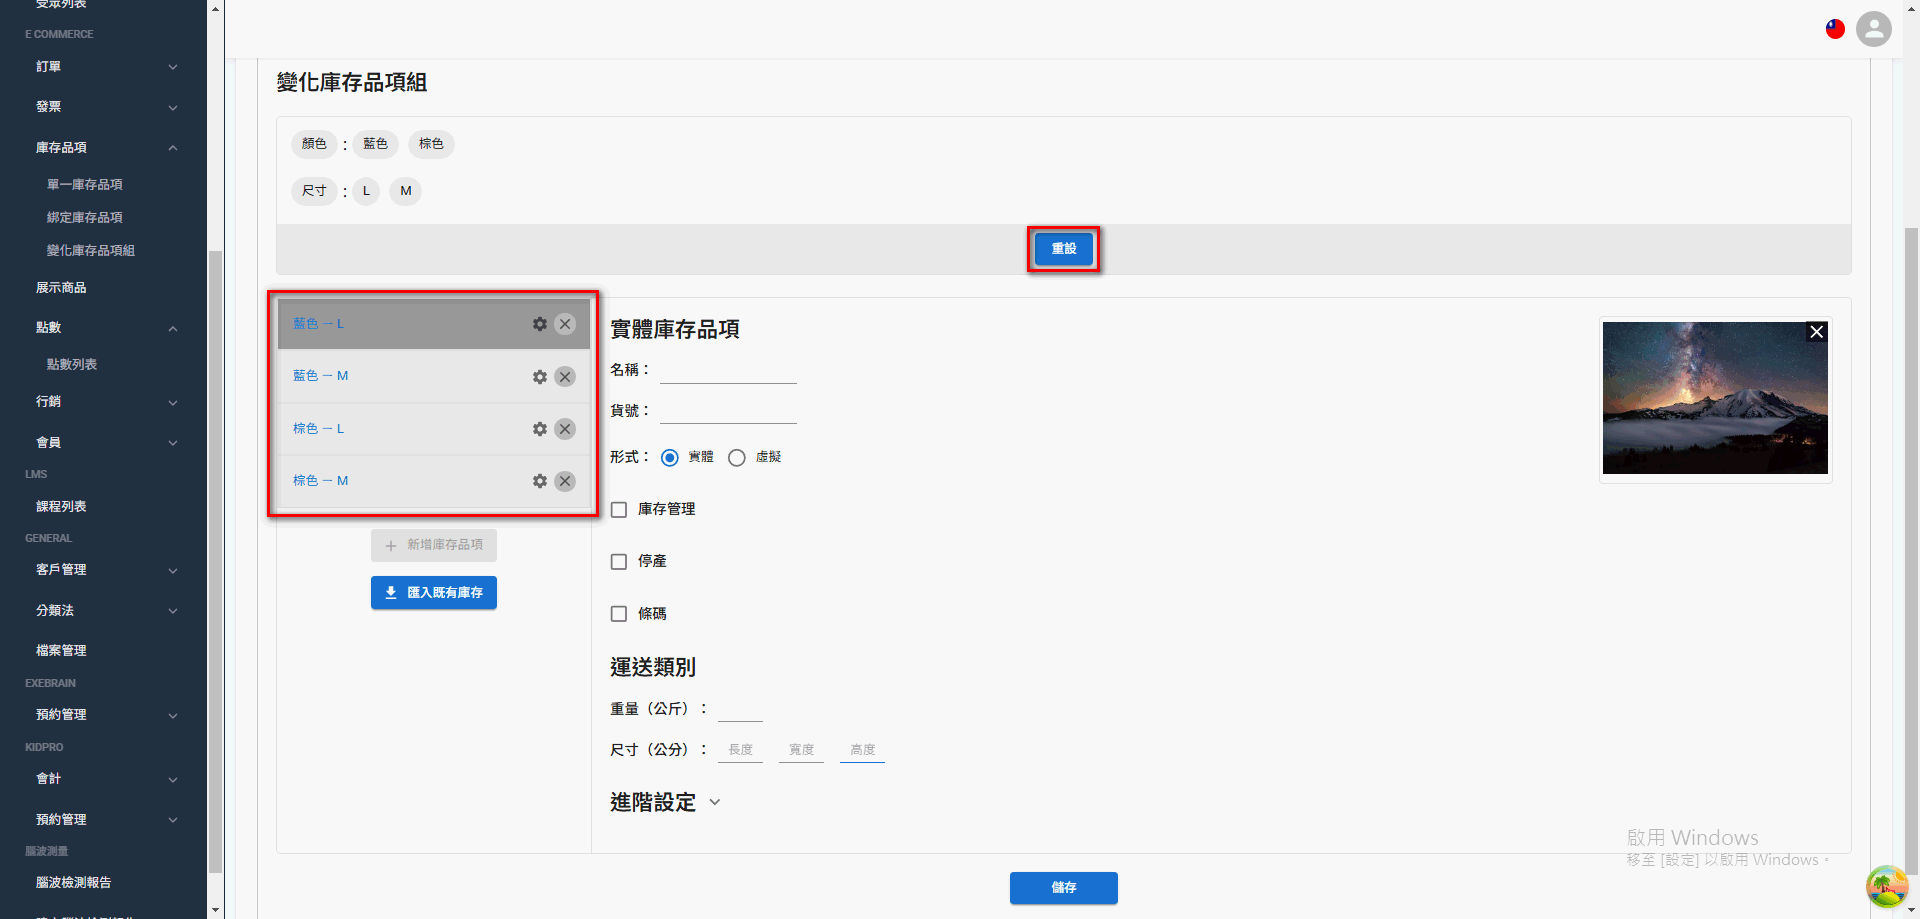The width and height of the screenshot is (1920, 919).
Task: Open 單一庫存品項 in sidebar
Action: [85, 185]
